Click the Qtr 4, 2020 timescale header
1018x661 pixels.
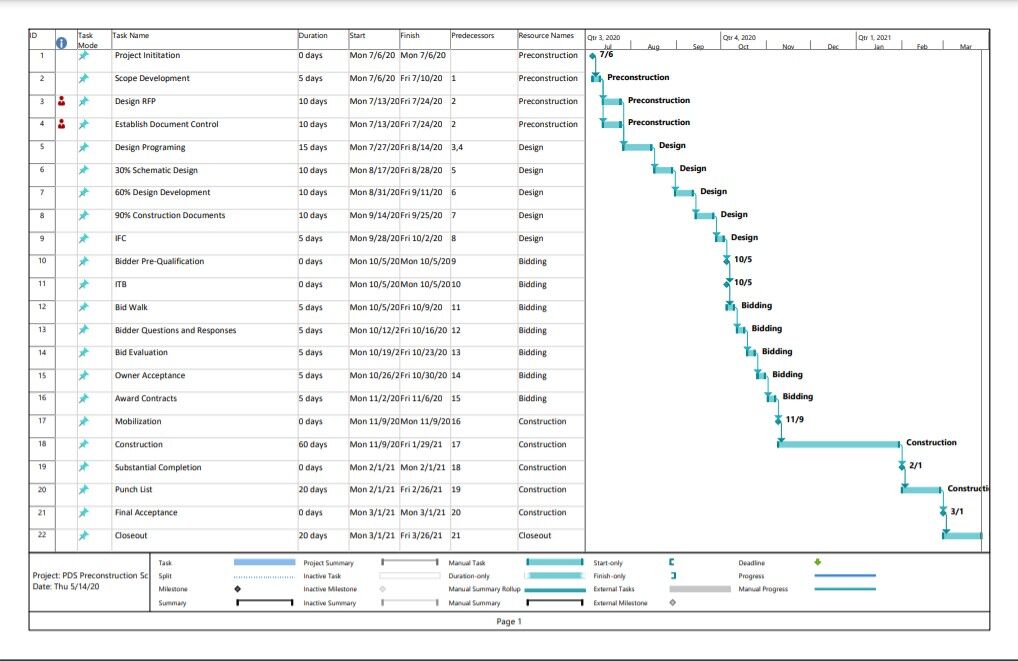[739, 38]
